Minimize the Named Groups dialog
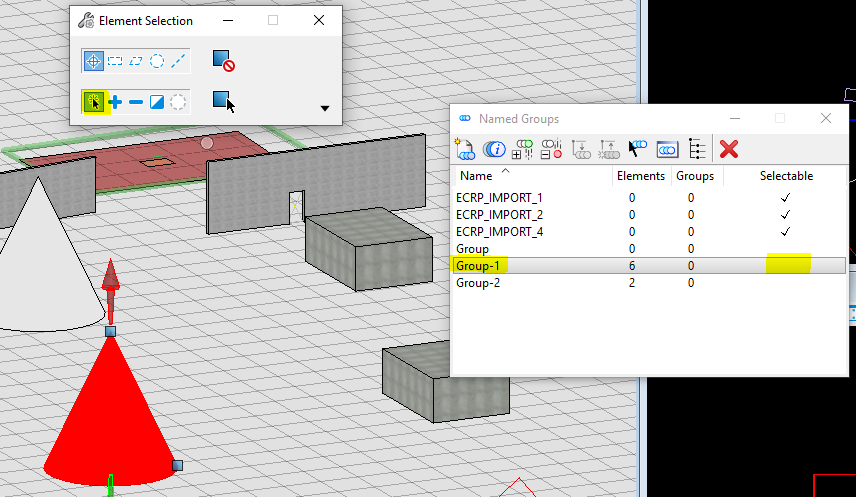Image resolution: width=856 pixels, height=497 pixels. pos(735,119)
